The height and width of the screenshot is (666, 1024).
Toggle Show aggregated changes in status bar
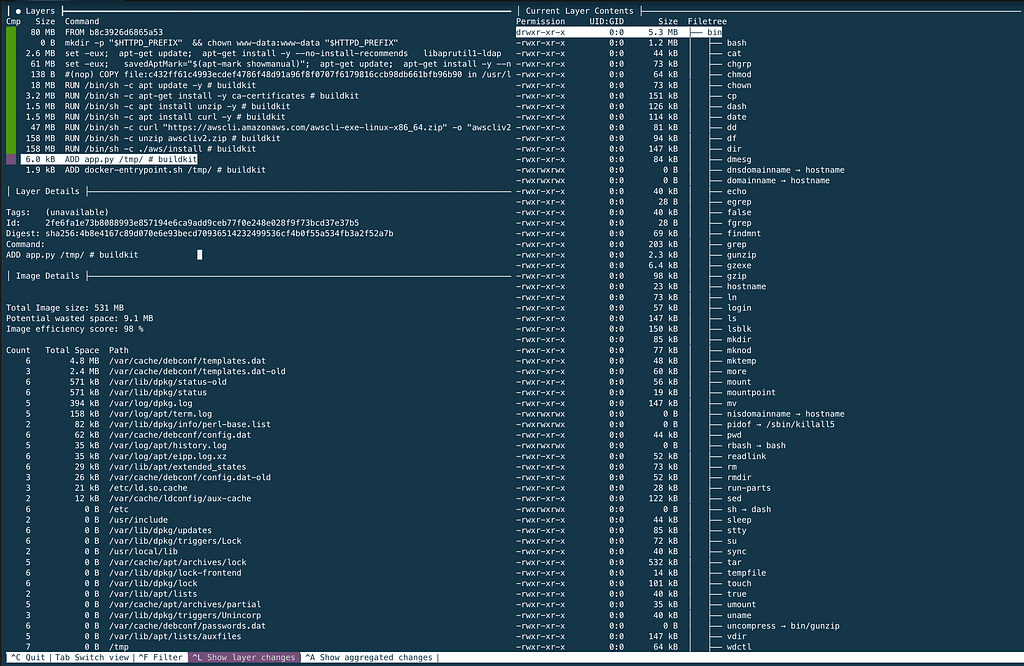[x=370, y=657]
